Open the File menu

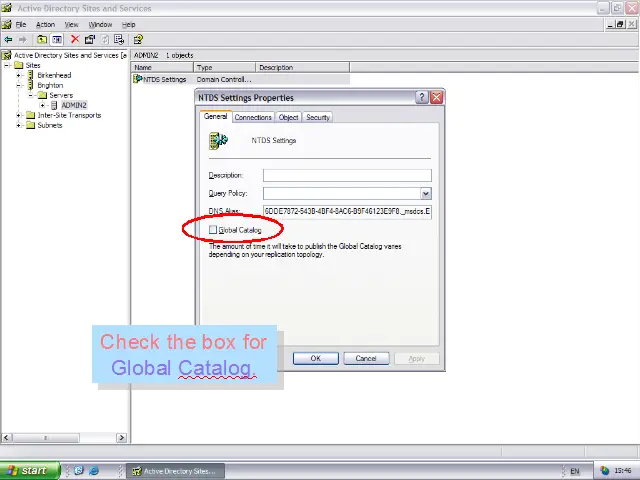pyautogui.click(x=21, y=24)
